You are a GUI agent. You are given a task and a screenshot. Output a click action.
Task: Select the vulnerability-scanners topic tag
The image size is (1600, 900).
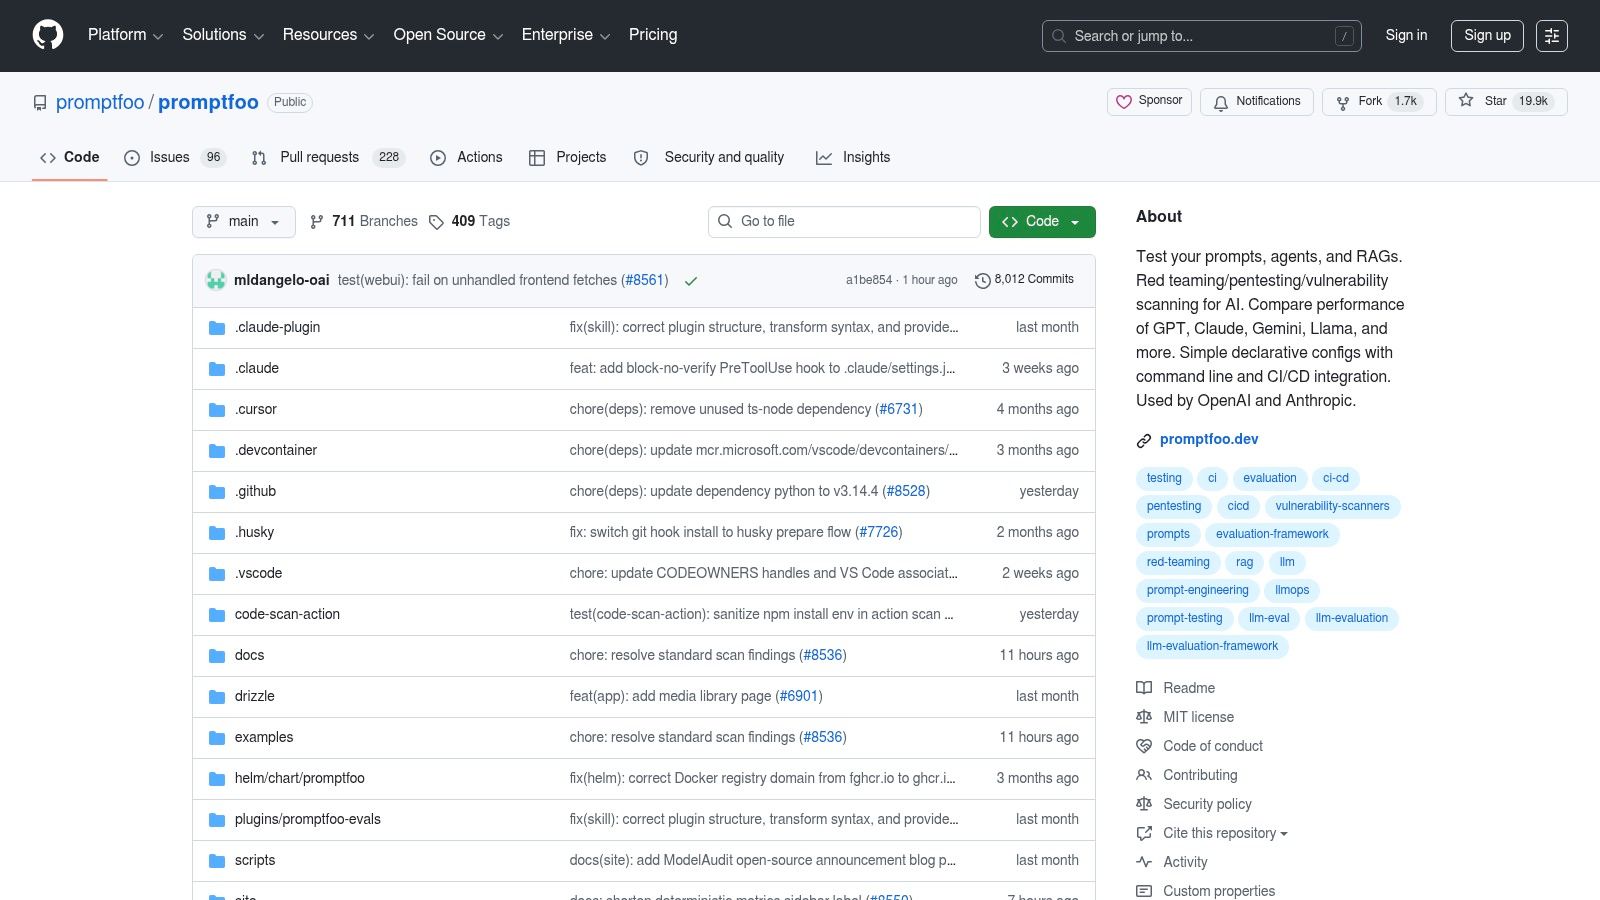point(1332,506)
